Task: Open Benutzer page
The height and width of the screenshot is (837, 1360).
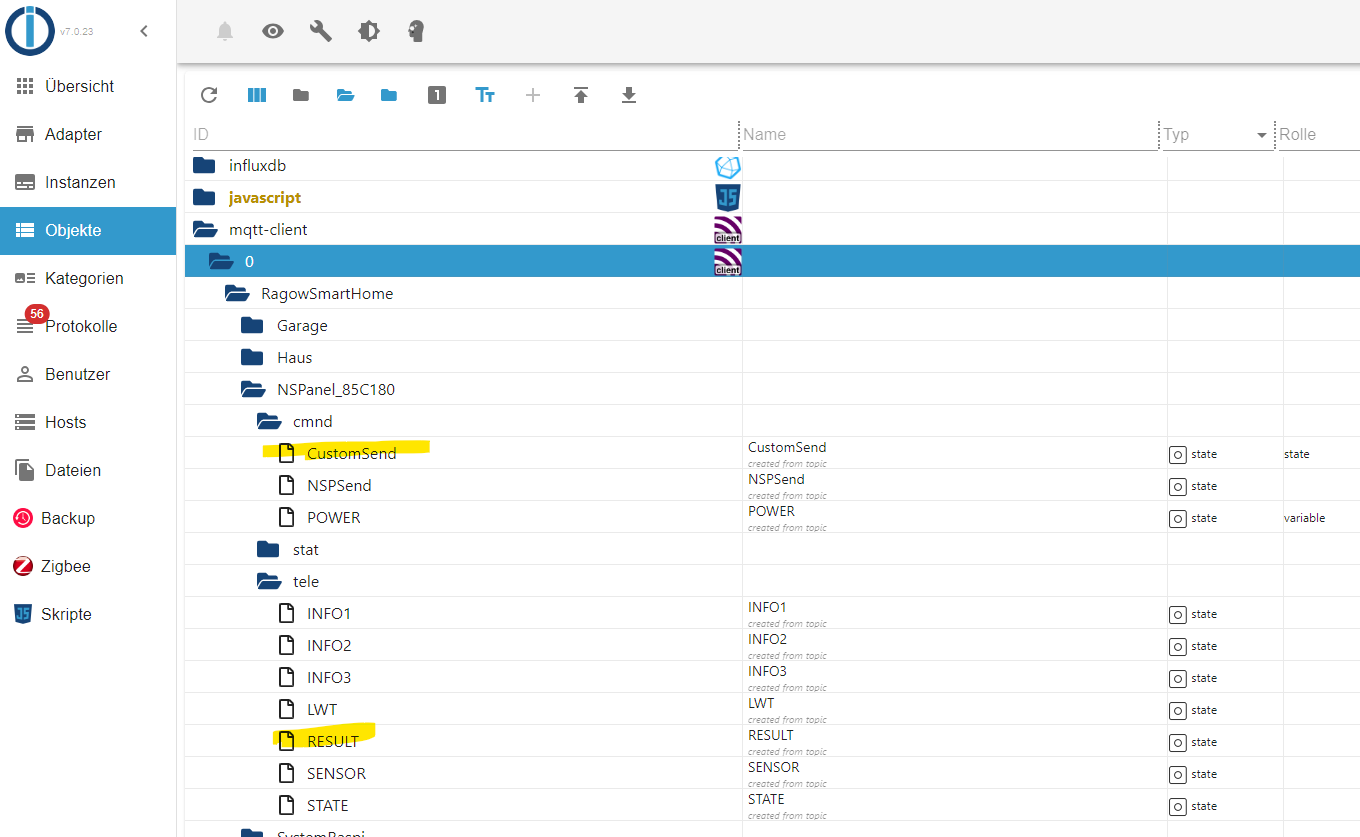Action: [88, 374]
